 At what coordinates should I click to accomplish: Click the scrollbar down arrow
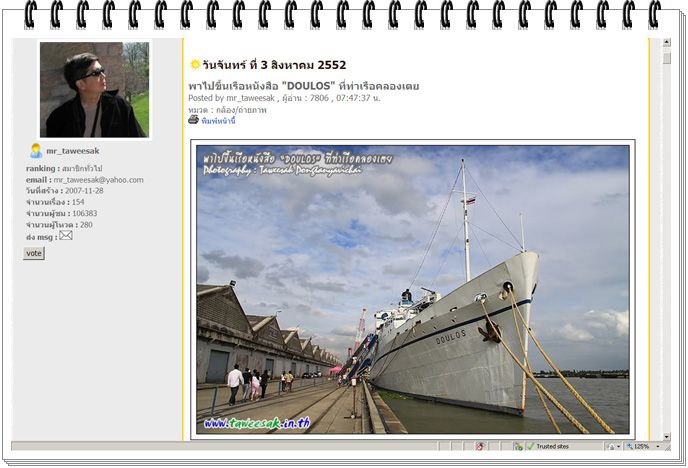click(667, 437)
